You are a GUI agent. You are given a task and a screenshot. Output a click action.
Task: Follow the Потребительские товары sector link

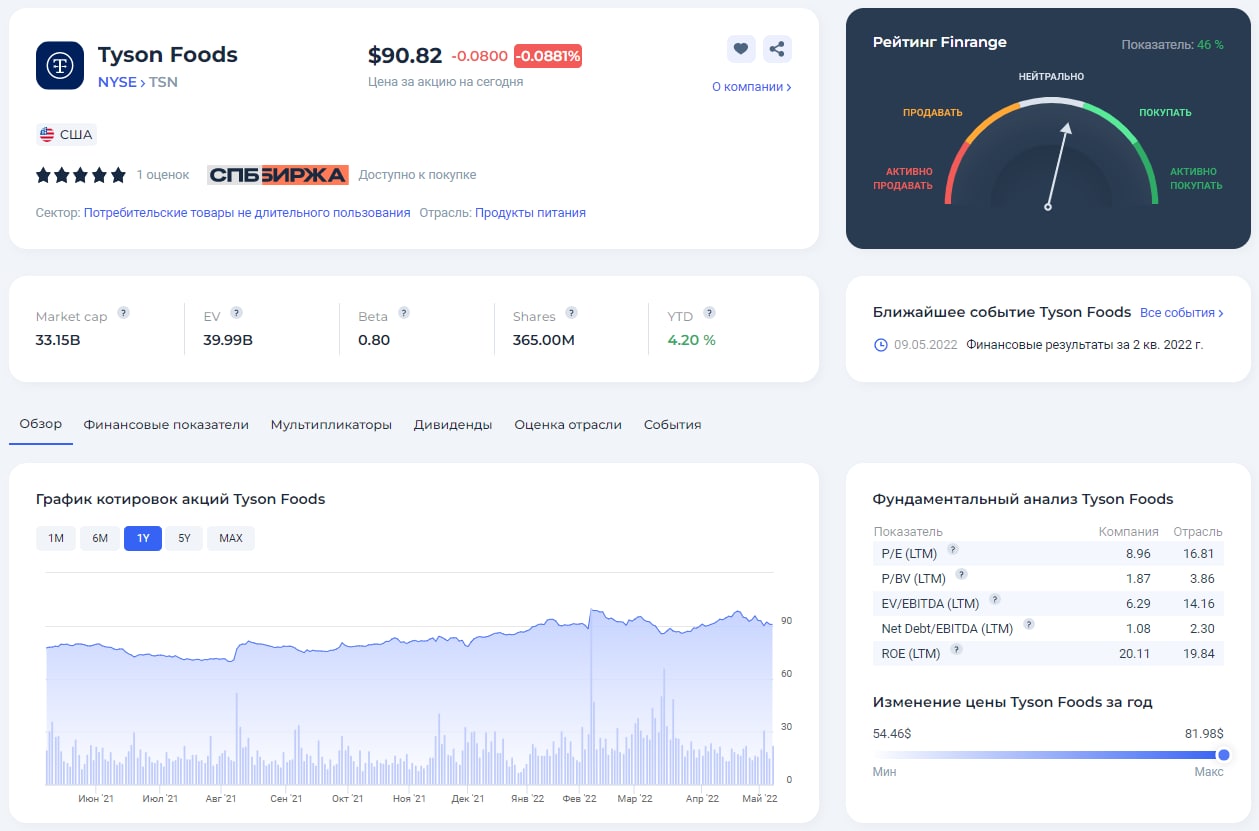247,213
